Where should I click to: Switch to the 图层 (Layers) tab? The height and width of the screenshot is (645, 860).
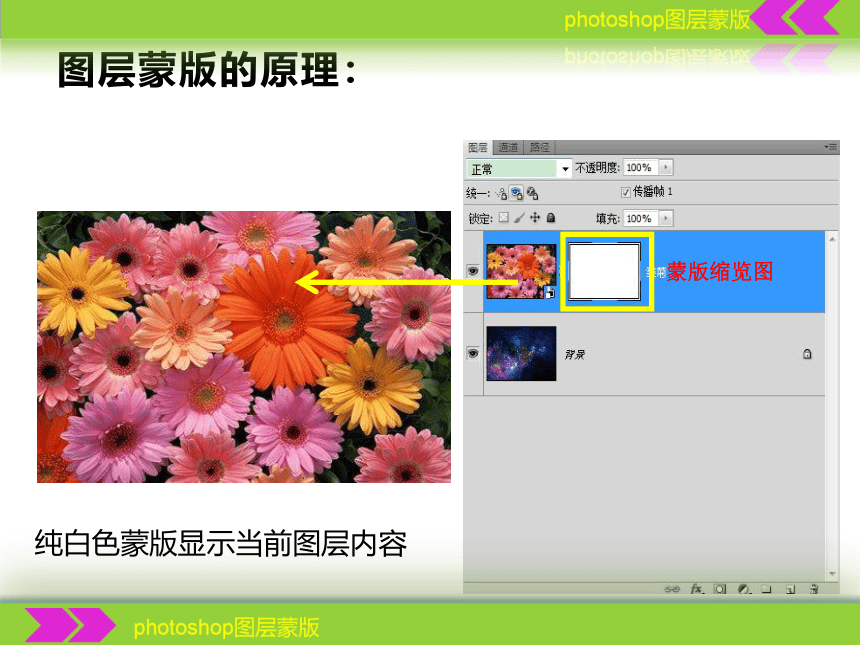pos(478,147)
